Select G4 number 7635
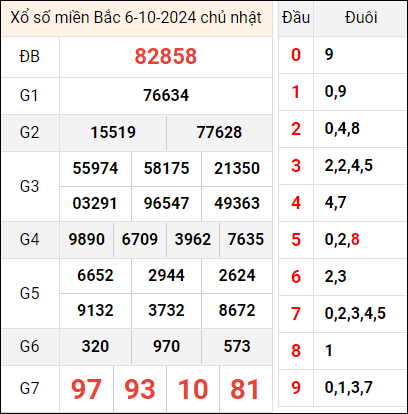The height and width of the screenshot is (414, 408). click(x=246, y=239)
